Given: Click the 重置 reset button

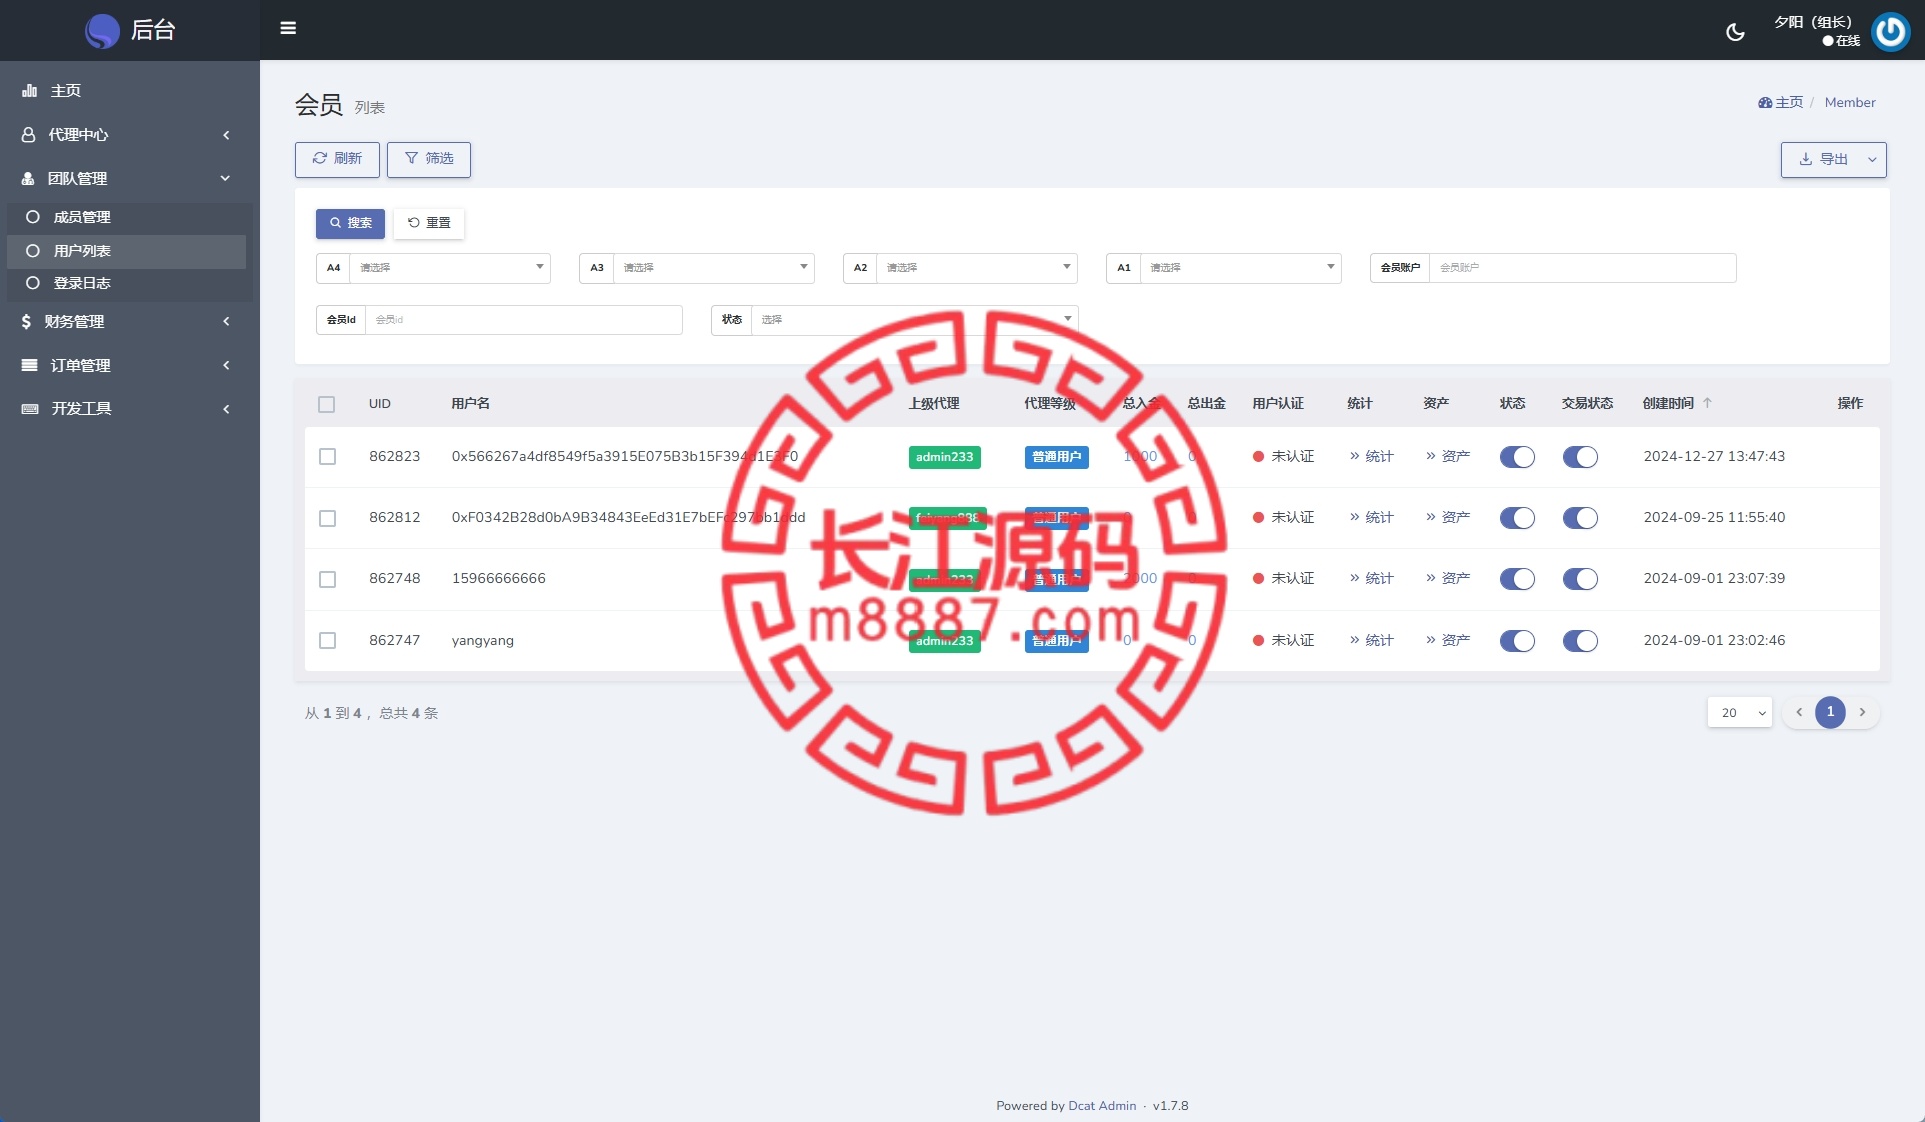Looking at the screenshot, I should [x=429, y=223].
